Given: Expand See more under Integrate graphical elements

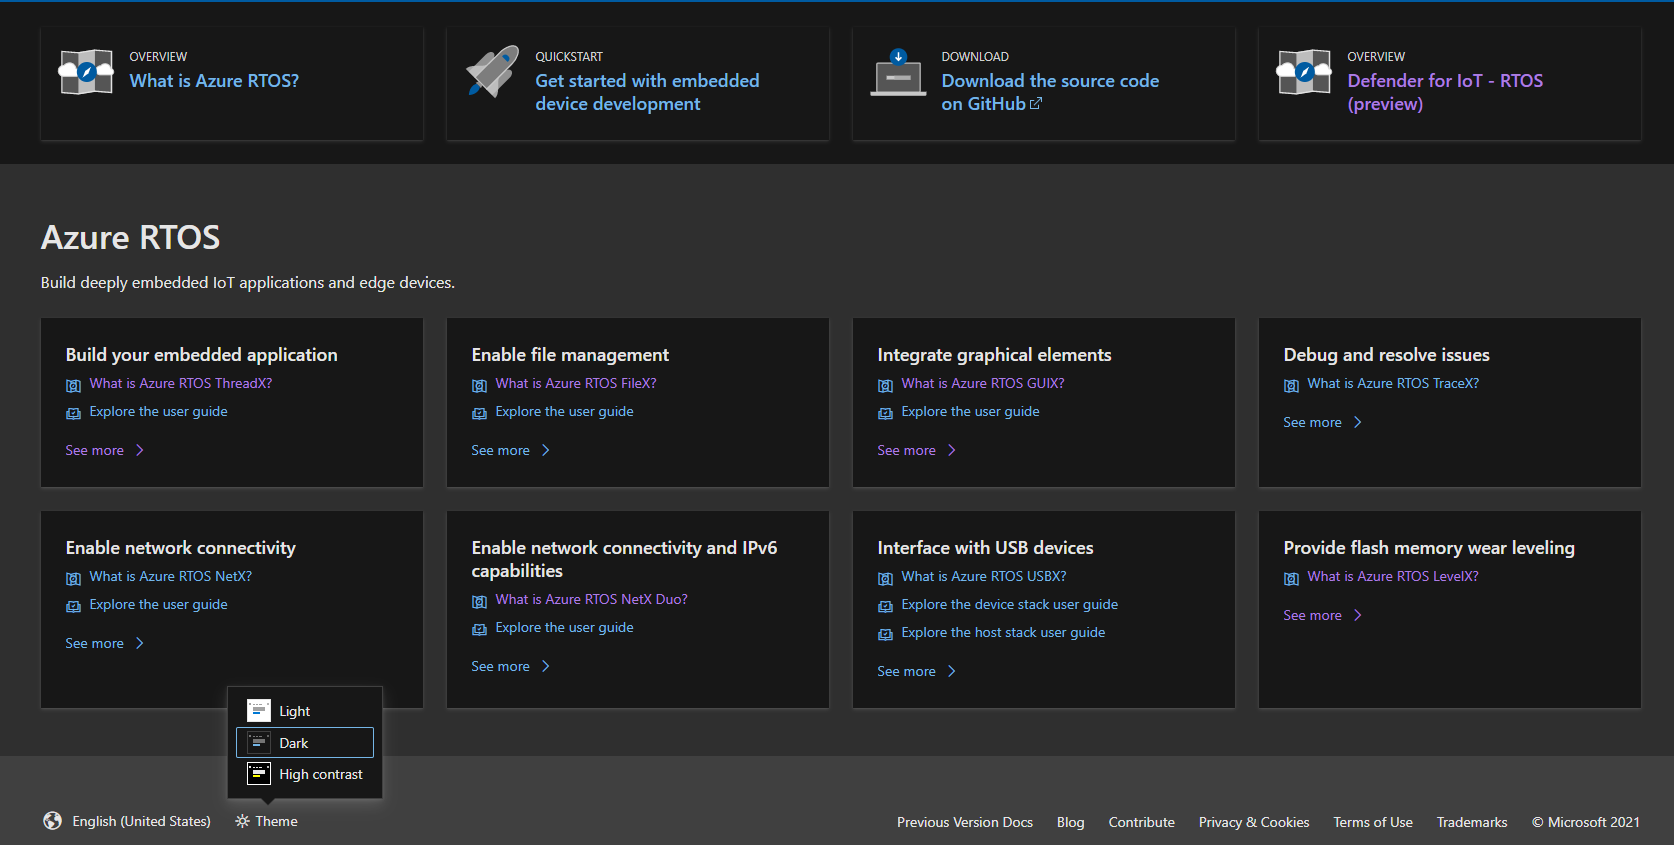Looking at the screenshot, I should tap(917, 450).
